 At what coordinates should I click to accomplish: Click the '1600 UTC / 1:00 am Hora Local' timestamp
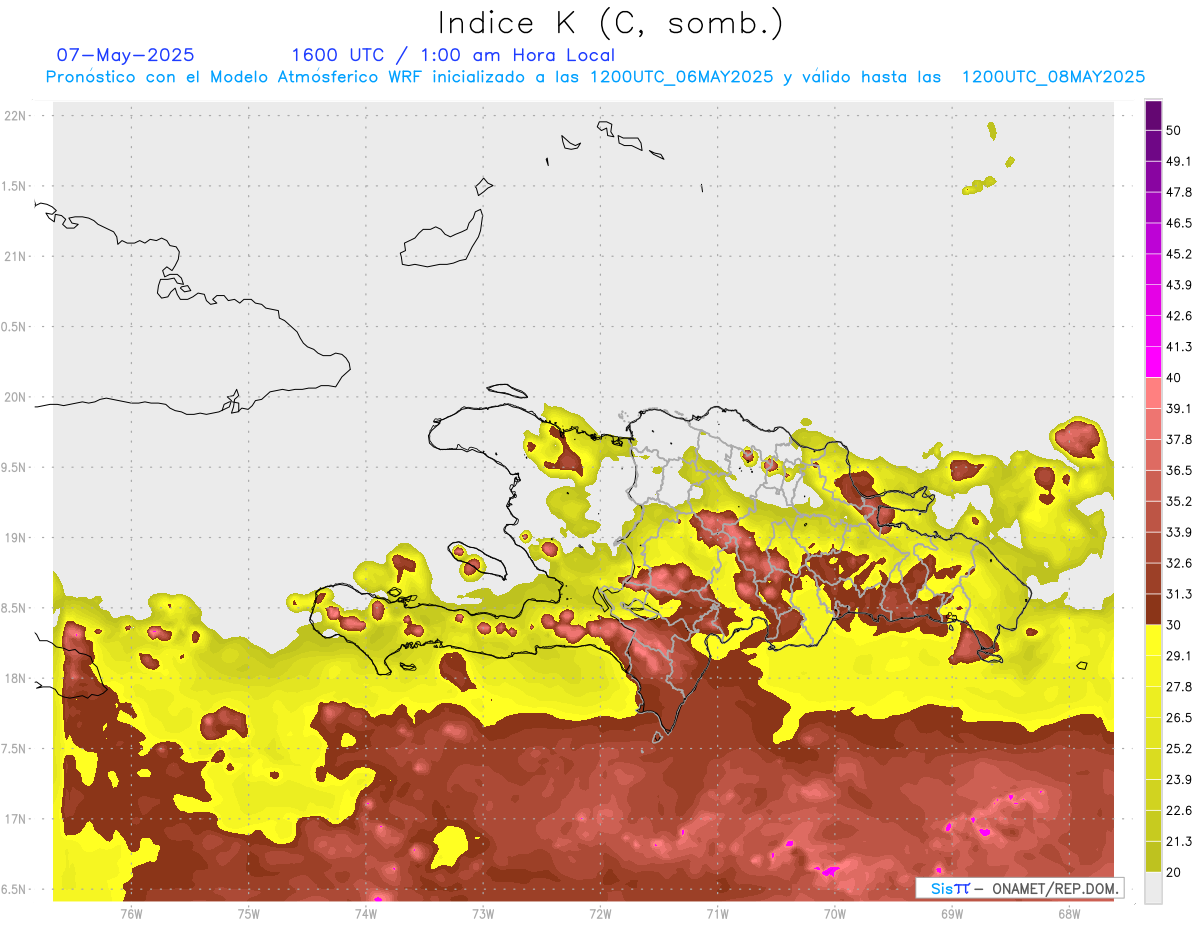(453, 55)
